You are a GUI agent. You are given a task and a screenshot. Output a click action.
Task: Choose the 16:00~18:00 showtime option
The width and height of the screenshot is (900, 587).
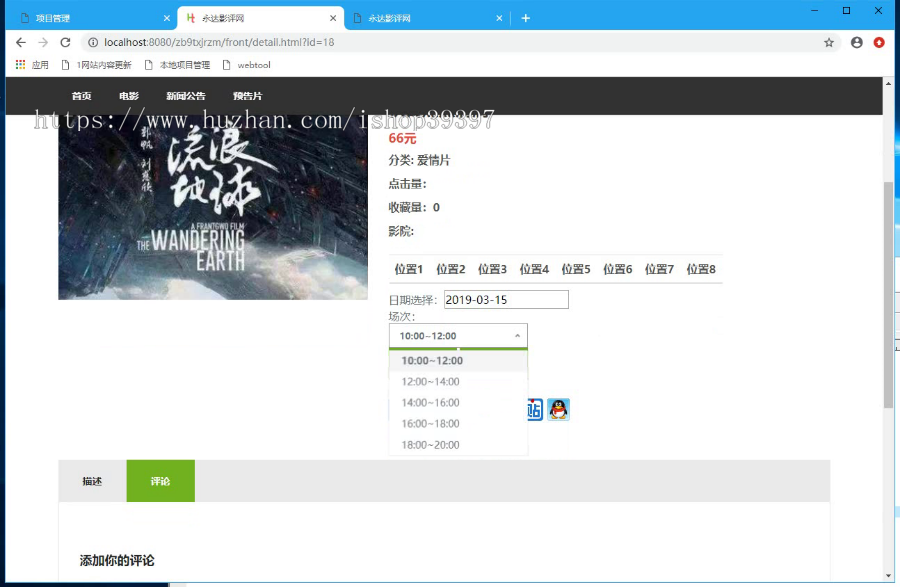458,424
